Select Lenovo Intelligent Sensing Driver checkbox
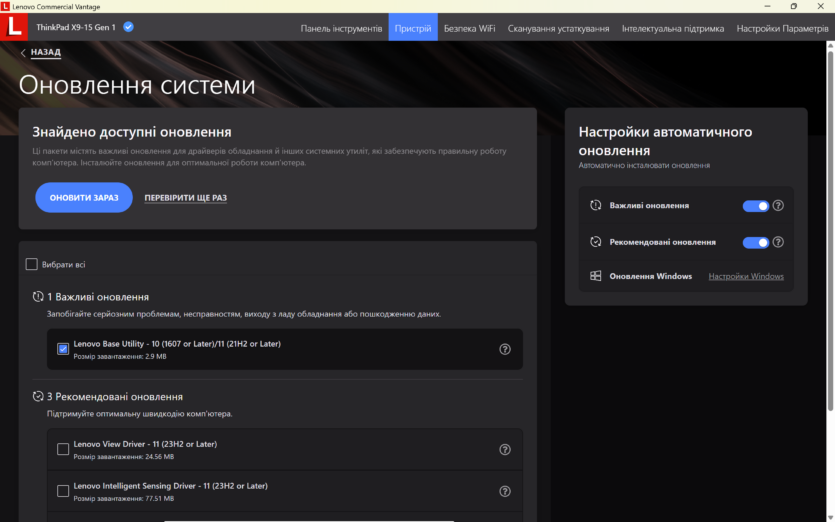The image size is (835, 522). [63, 491]
